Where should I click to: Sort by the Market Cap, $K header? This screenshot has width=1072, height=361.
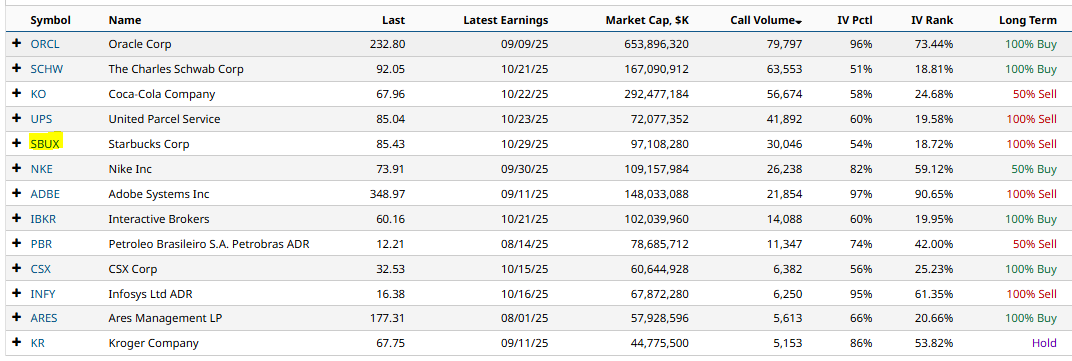pyautogui.click(x=647, y=21)
